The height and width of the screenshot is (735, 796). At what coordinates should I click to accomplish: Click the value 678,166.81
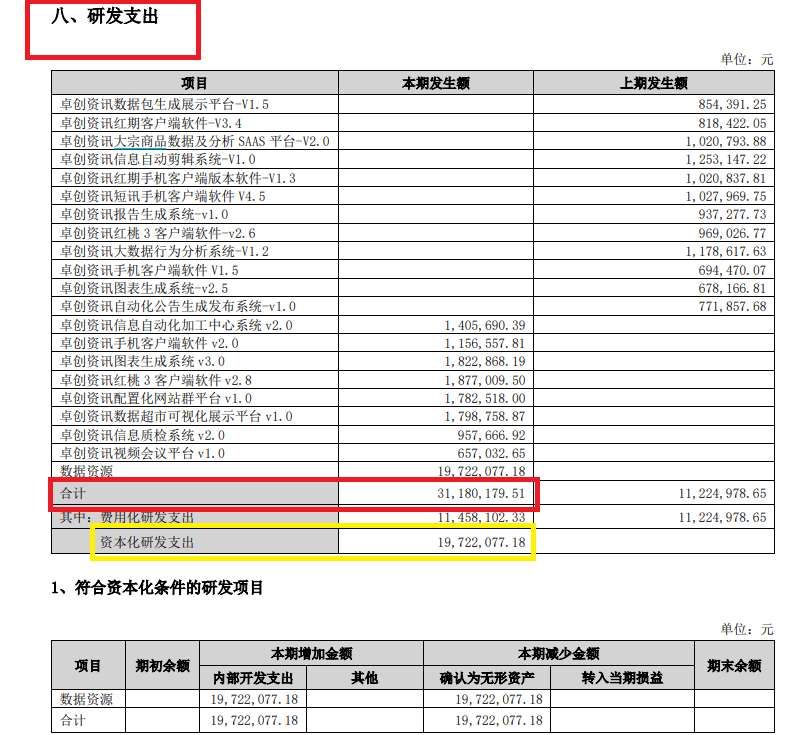coord(732,289)
